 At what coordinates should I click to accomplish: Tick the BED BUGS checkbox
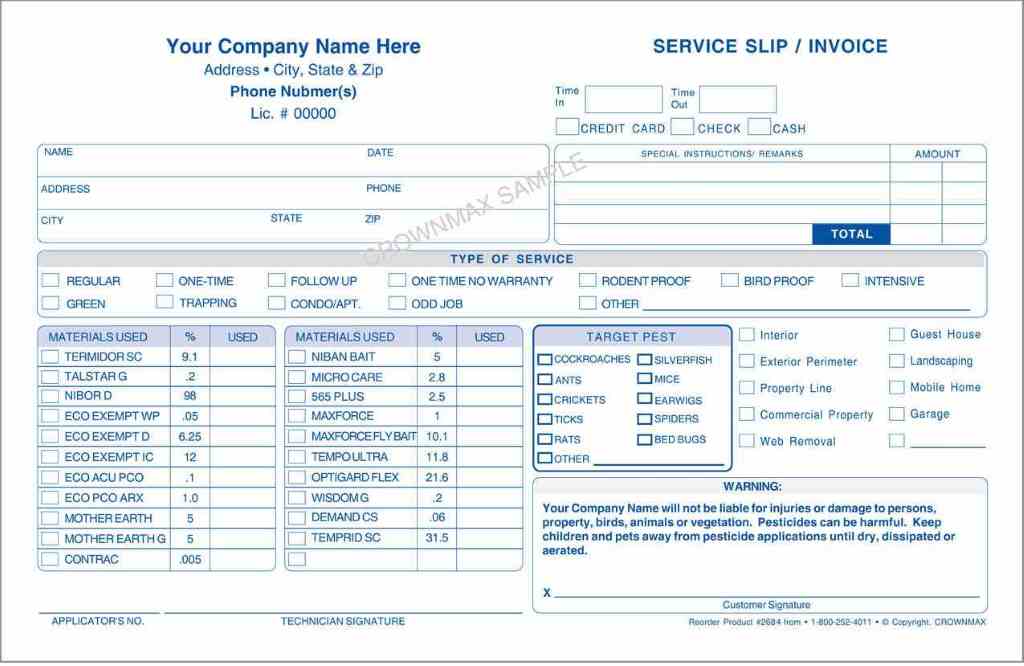point(645,439)
